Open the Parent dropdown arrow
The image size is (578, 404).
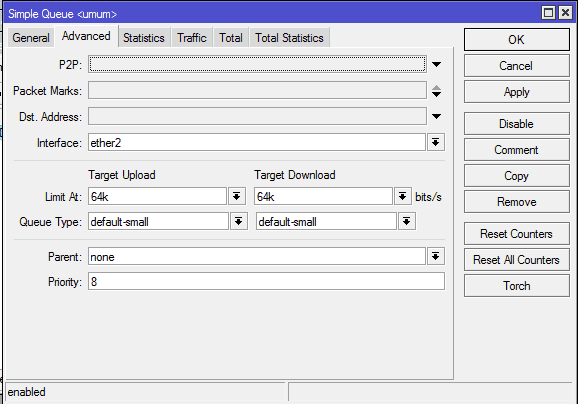click(435, 256)
